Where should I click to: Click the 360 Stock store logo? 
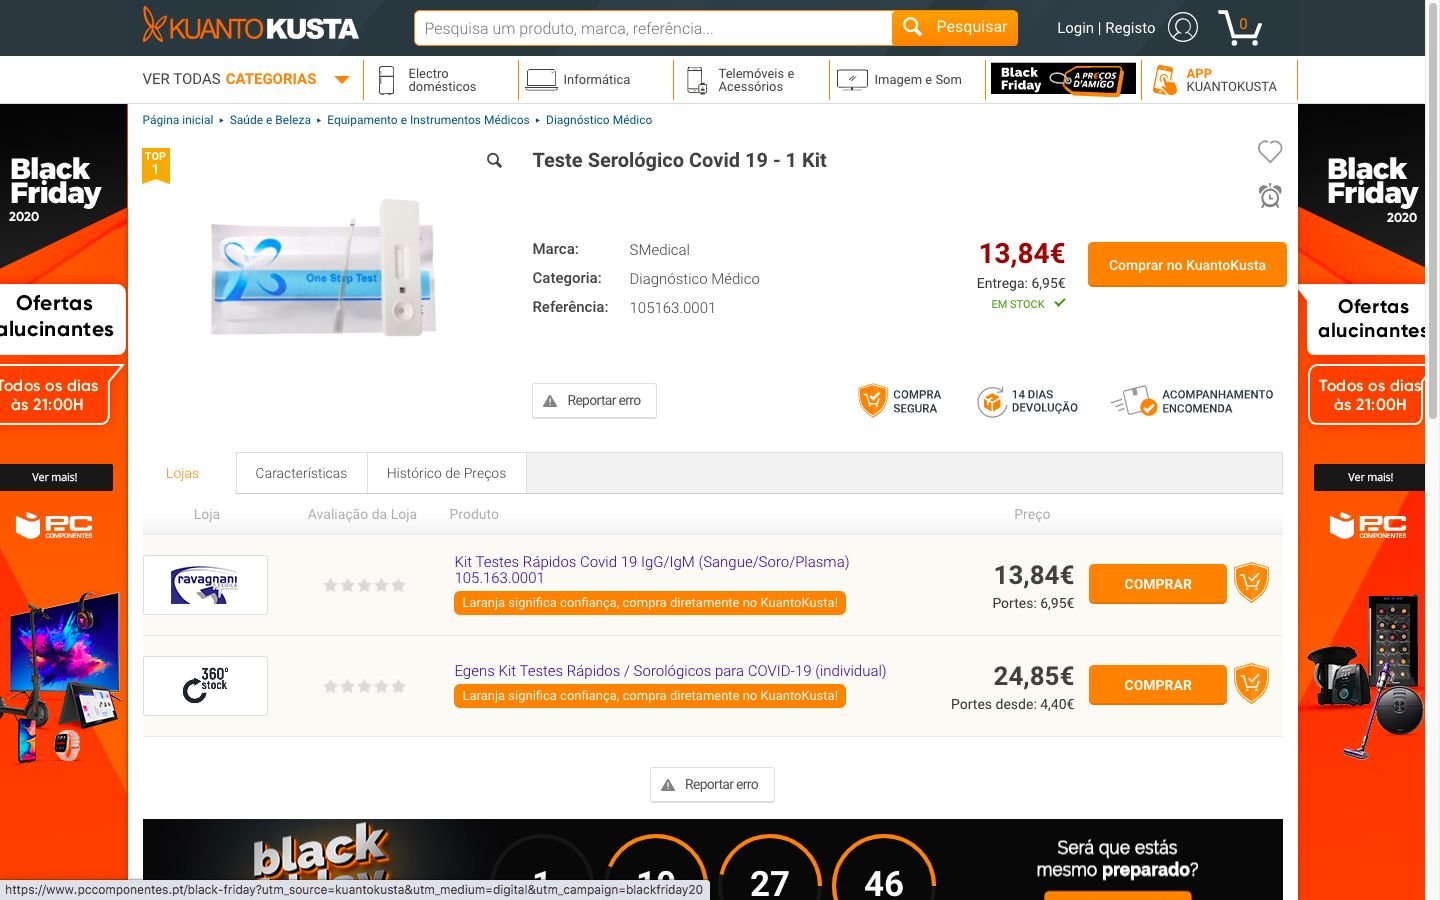205,685
